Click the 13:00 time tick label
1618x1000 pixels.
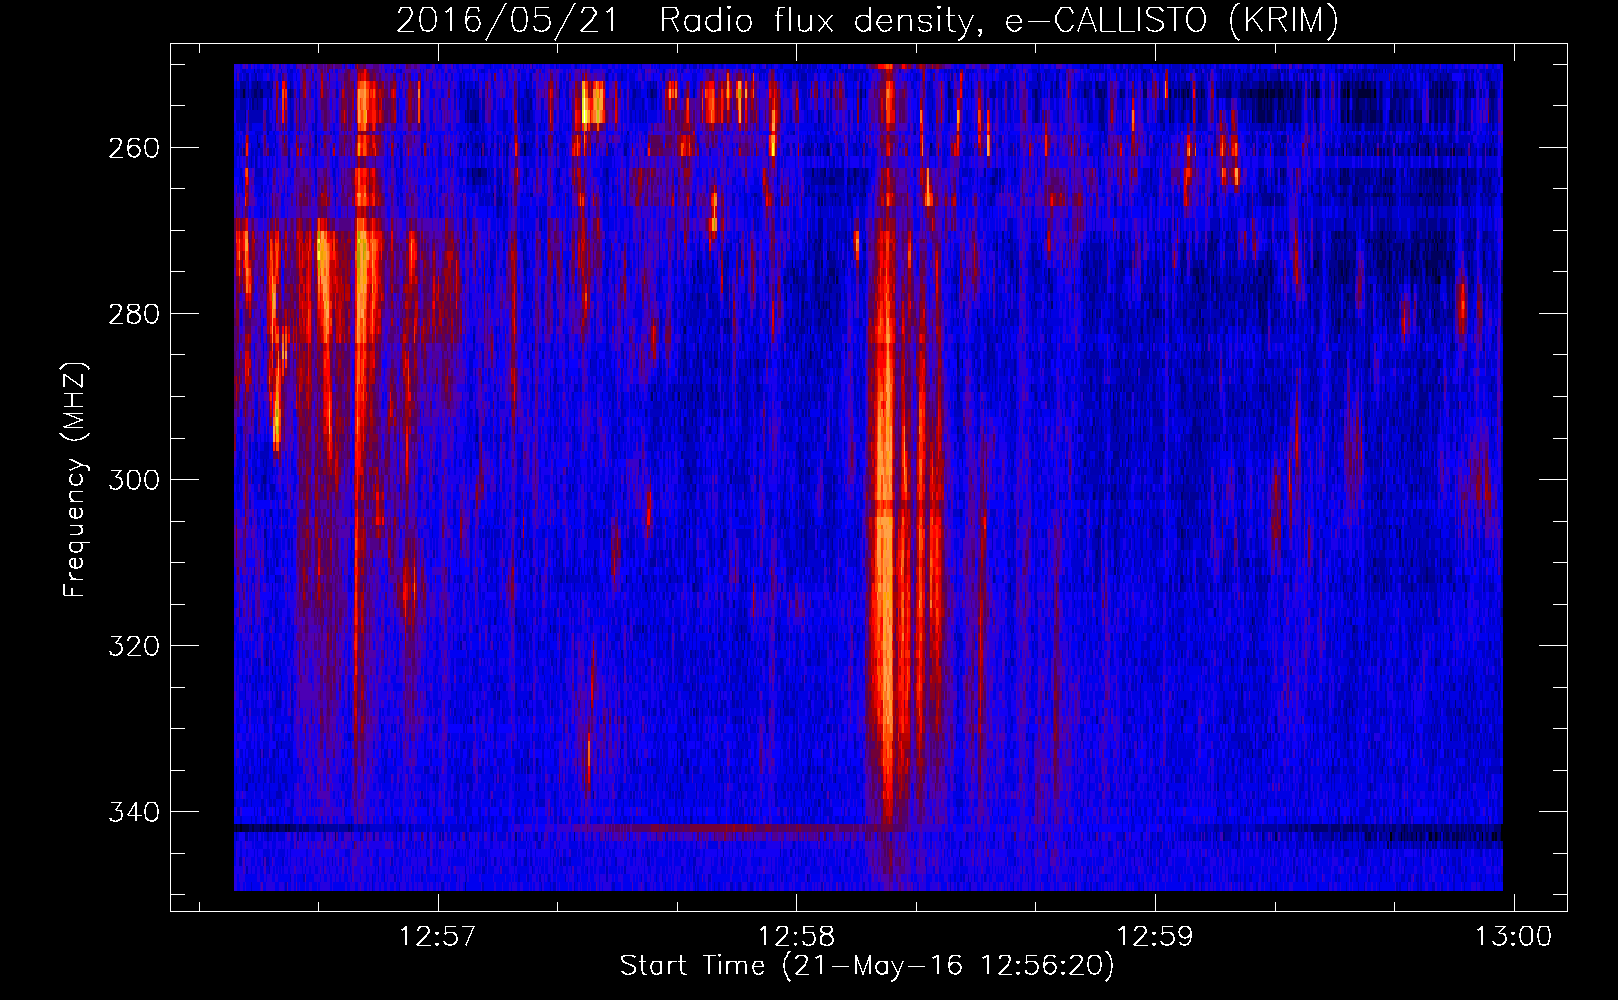(1514, 937)
